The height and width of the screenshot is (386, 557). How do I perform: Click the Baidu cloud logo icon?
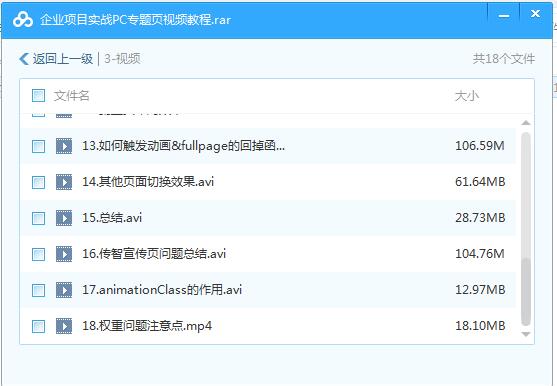[x=23, y=20]
